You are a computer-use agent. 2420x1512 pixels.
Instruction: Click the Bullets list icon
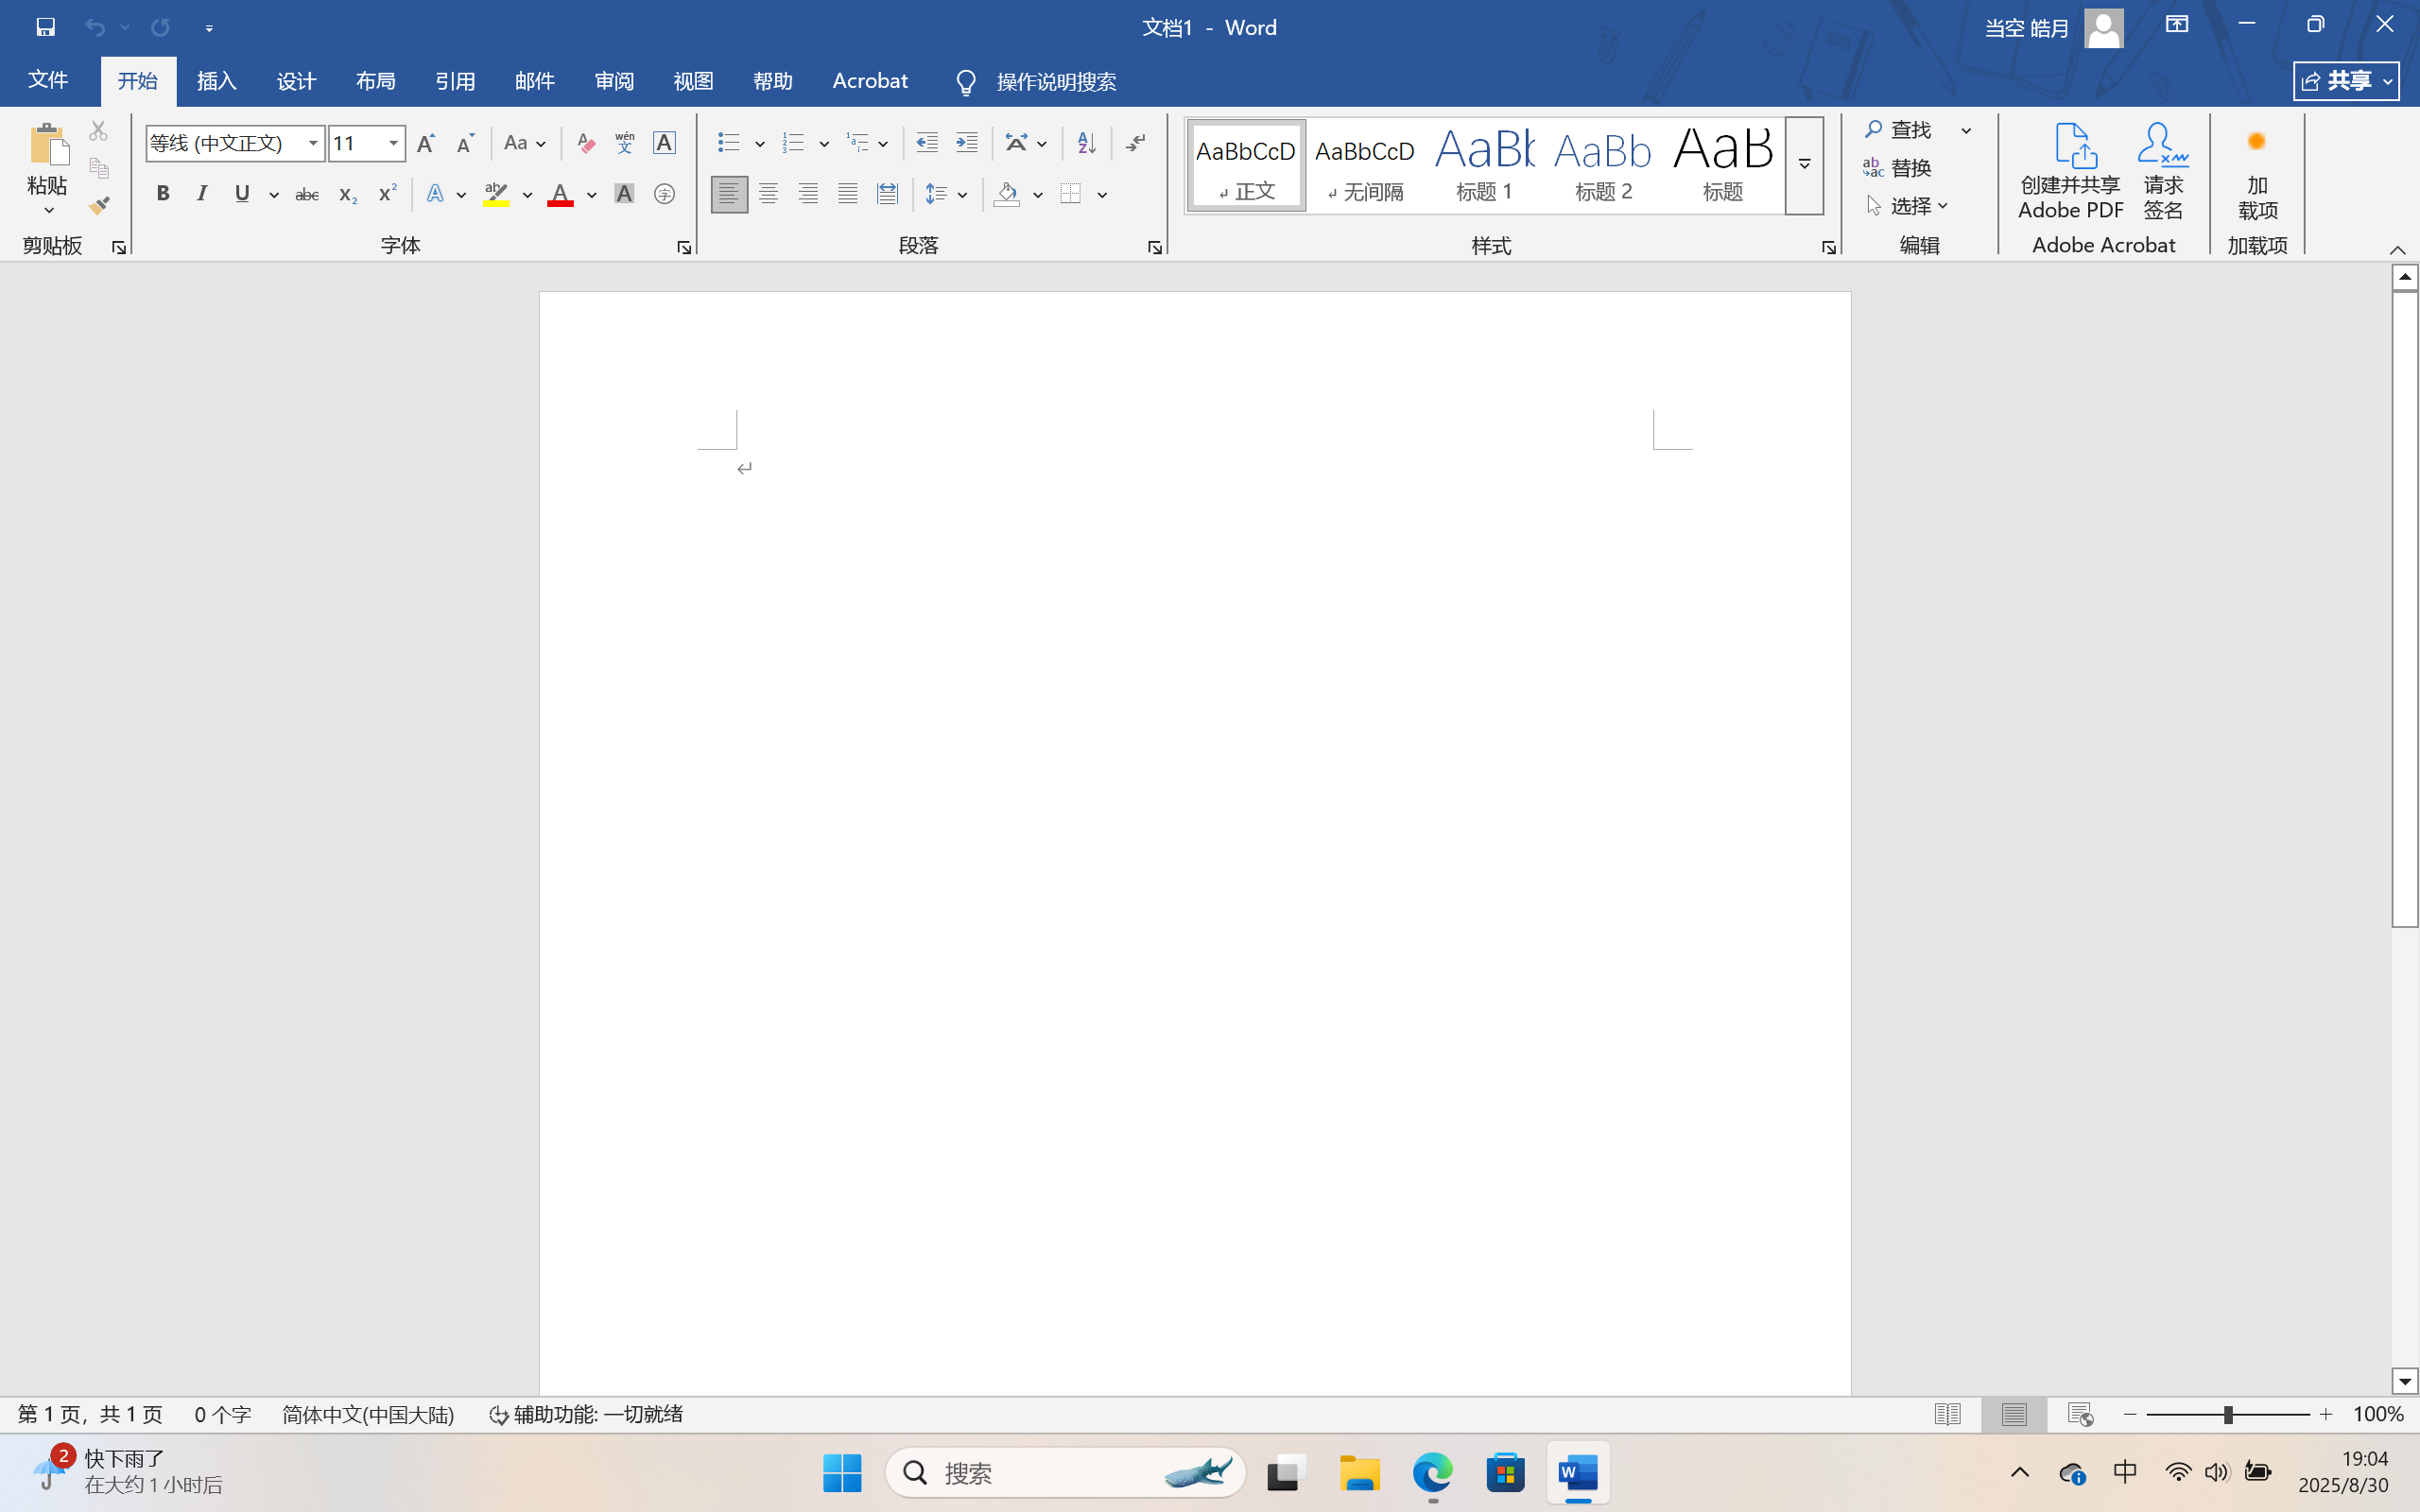[x=729, y=143]
